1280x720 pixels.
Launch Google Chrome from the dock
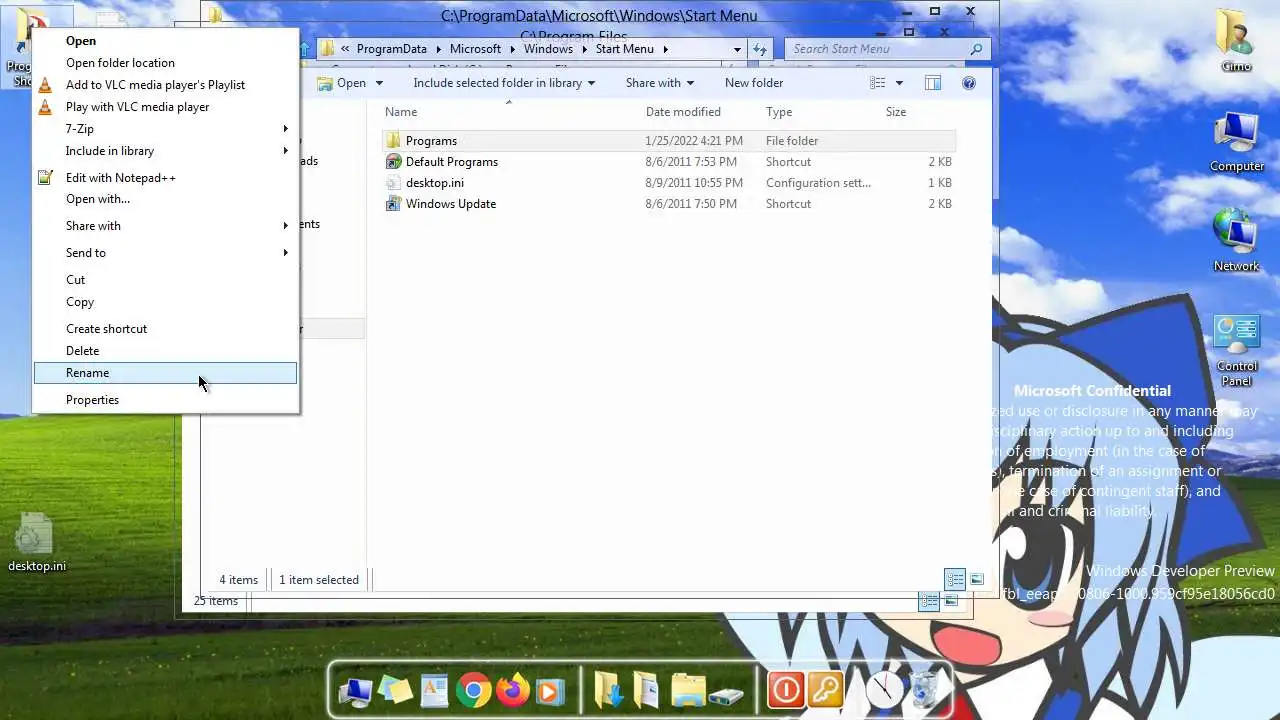[473, 690]
